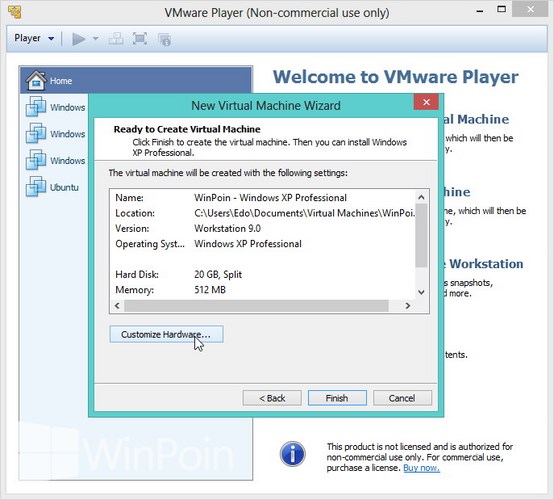Select the Ubuntu virtual machine icon
Image resolution: width=554 pixels, height=500 pixels.
(x=36, y=186)
